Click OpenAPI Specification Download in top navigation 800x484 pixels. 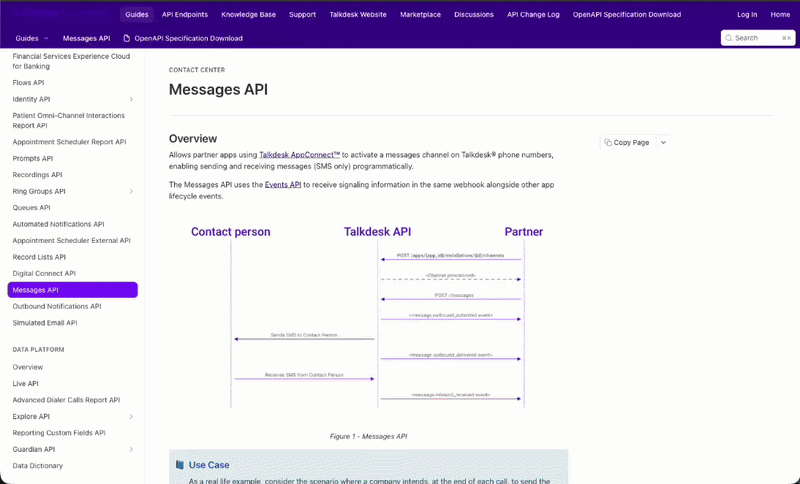click(627, 14)
